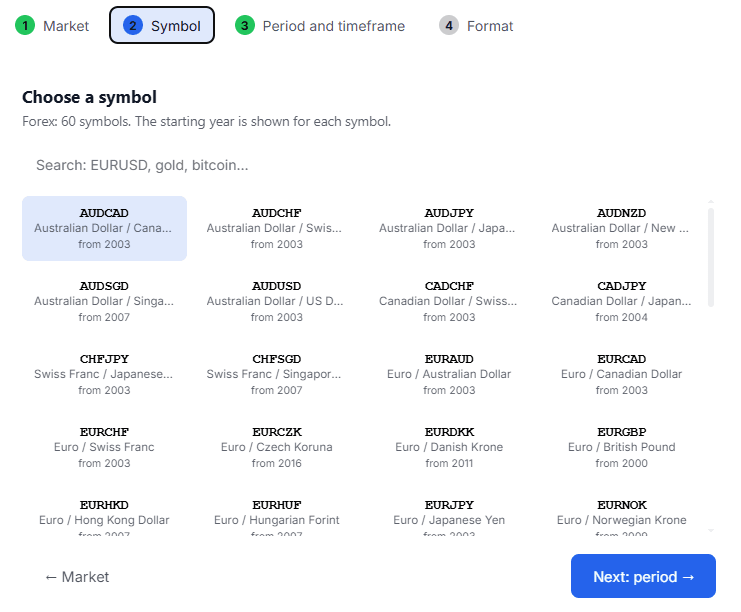This screenshot has height=612, width=741.
Task: Select the AUDUSD symbol
Action: click(276, 302)
